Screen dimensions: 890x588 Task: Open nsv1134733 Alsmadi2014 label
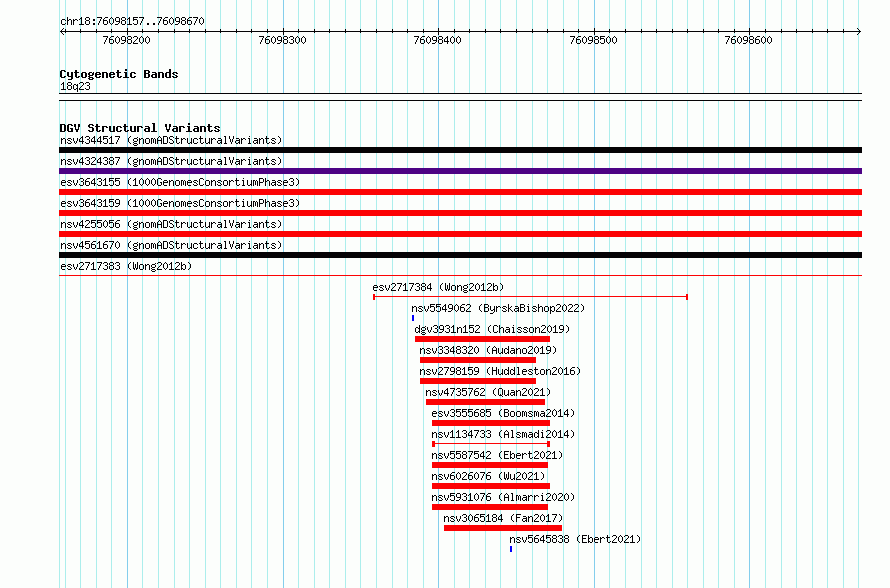tap(503, 434)
